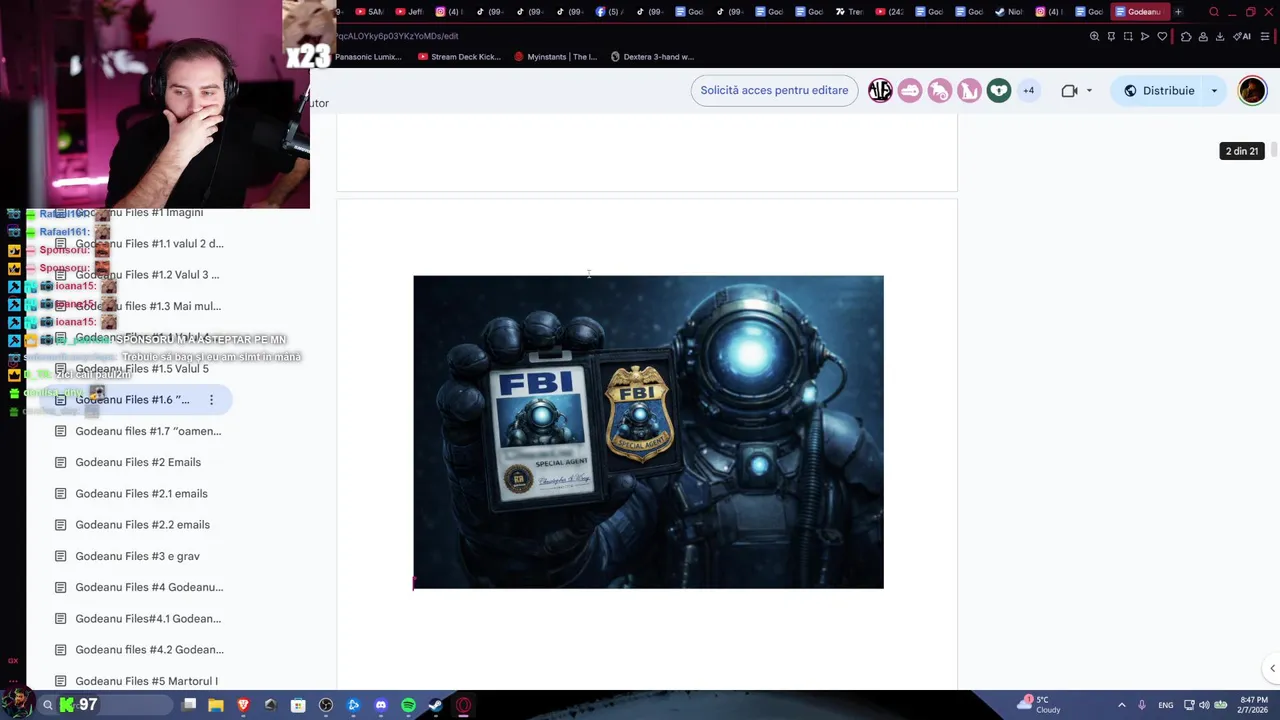Click Solicită acces pentru editare button

coord(774,90)
